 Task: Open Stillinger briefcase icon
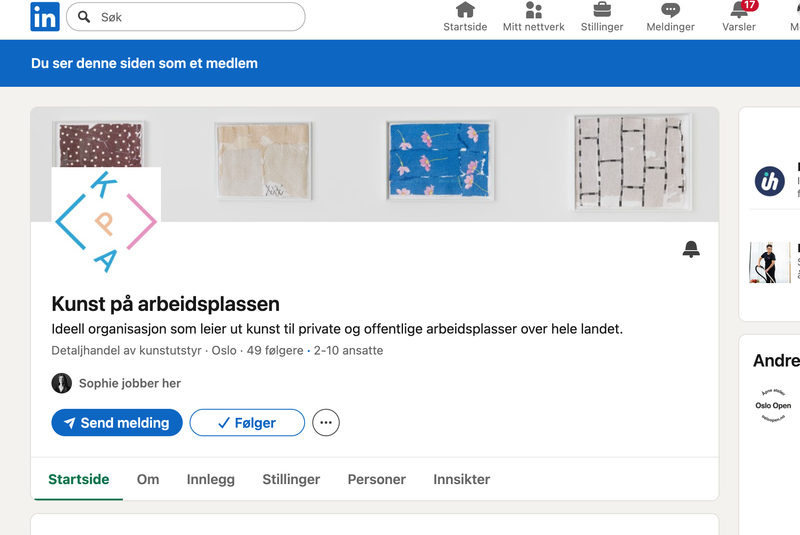(x=602, y=11)
